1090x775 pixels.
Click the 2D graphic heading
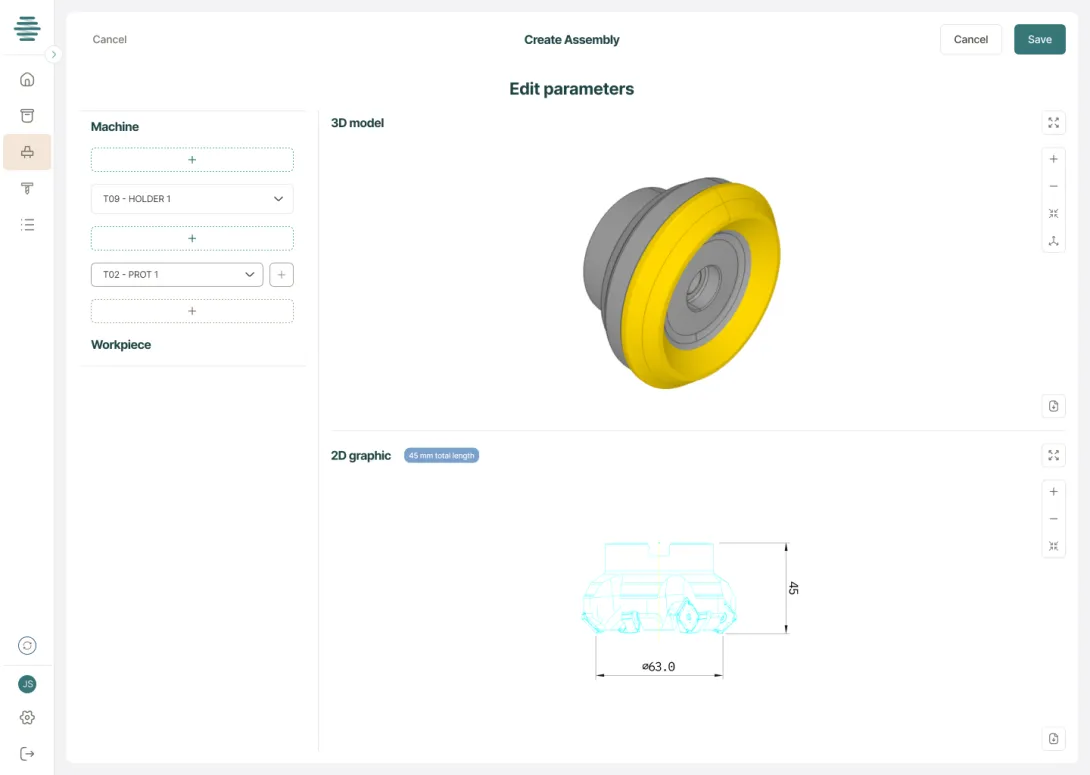tap(361, 456)
